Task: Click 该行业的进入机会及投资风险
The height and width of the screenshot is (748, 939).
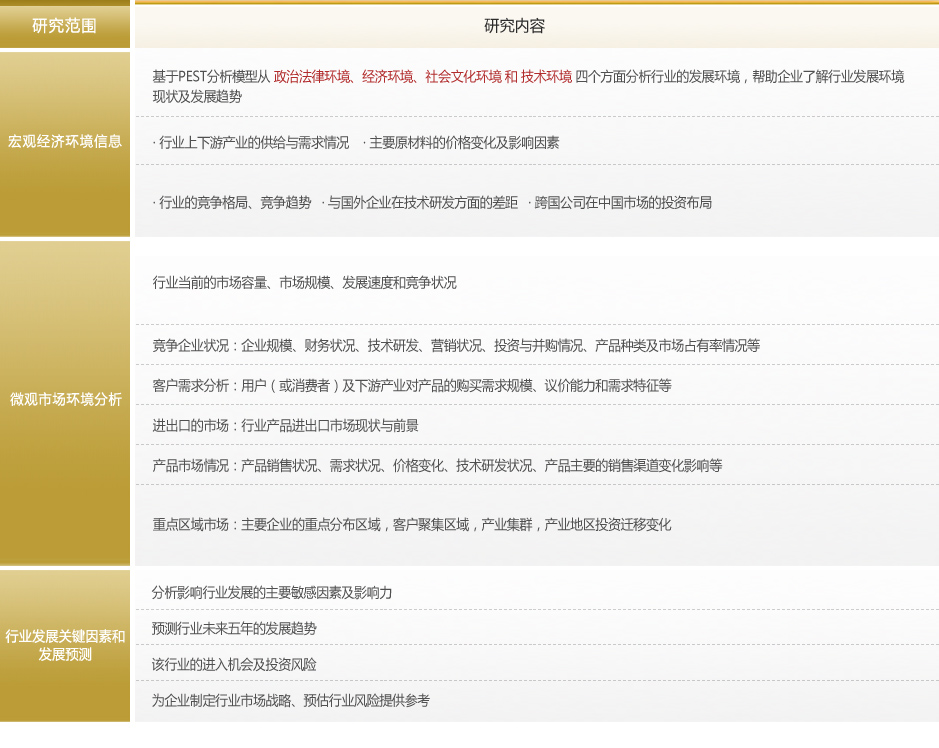Action: pos(234,664)
